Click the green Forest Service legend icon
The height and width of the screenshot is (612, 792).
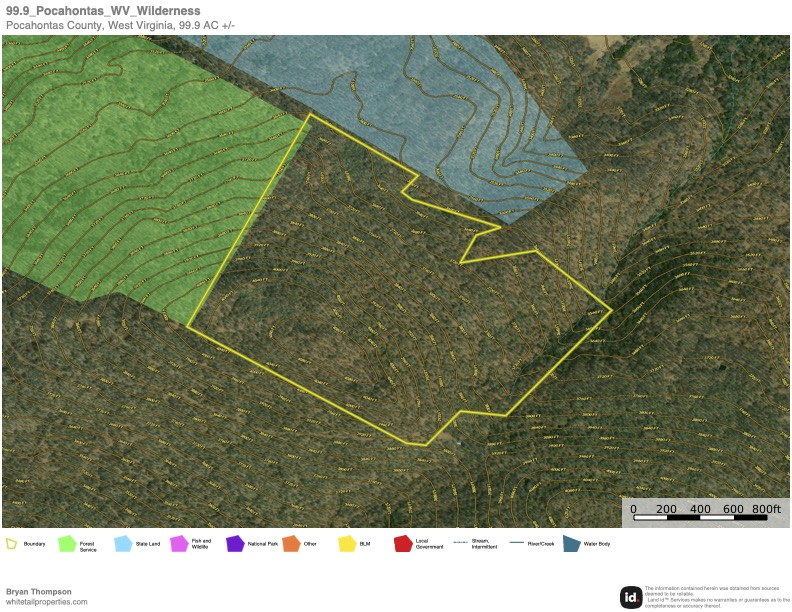click(x=67, y=544)
